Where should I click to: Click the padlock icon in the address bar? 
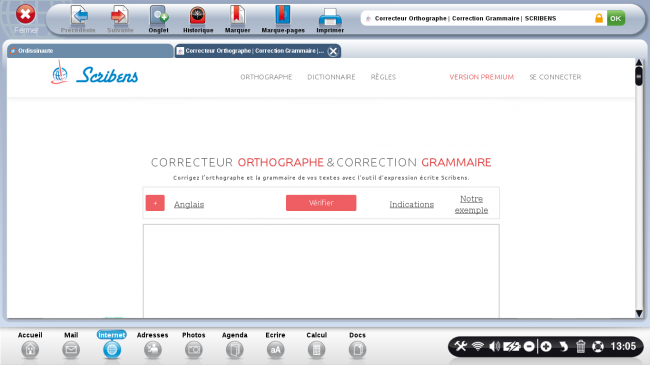pos(599,18)
